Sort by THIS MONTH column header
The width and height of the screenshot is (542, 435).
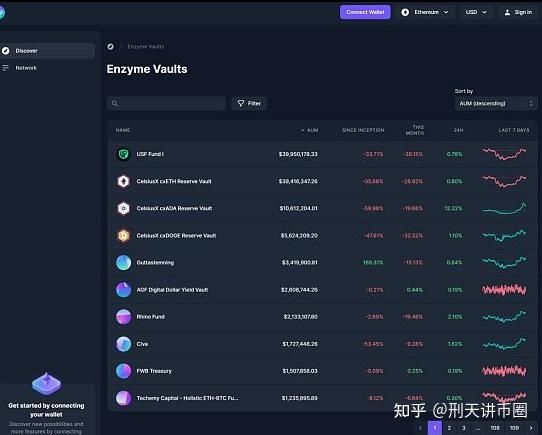click(415, 130)
